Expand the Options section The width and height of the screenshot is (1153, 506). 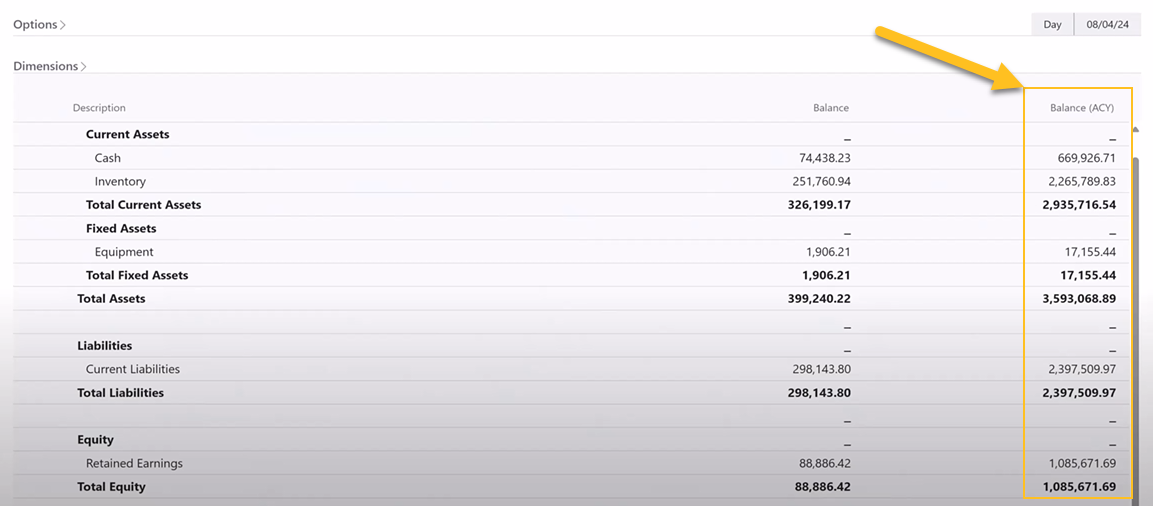click(x=39, y=24)
